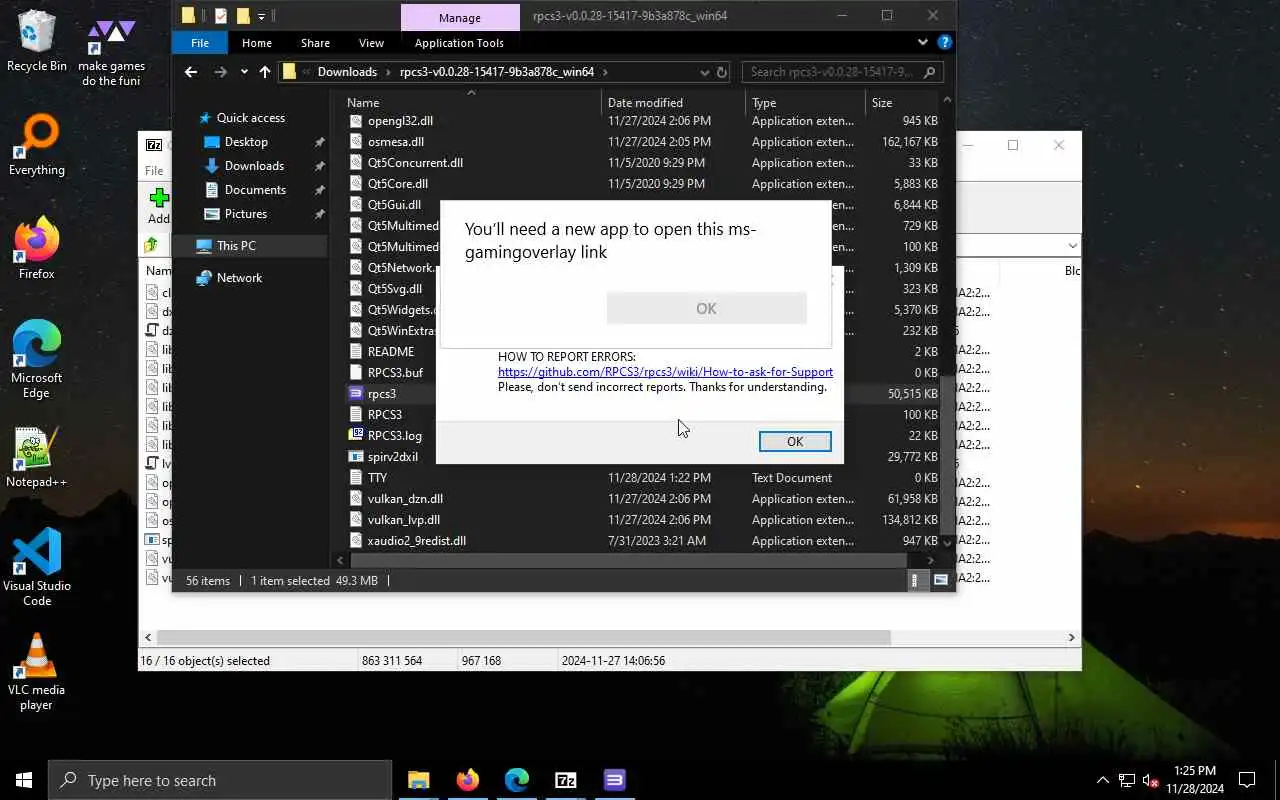Viewport: 1280px width, 800px height.
Task: Open the Windows Start menu
Action: click(x=24, y=780)
